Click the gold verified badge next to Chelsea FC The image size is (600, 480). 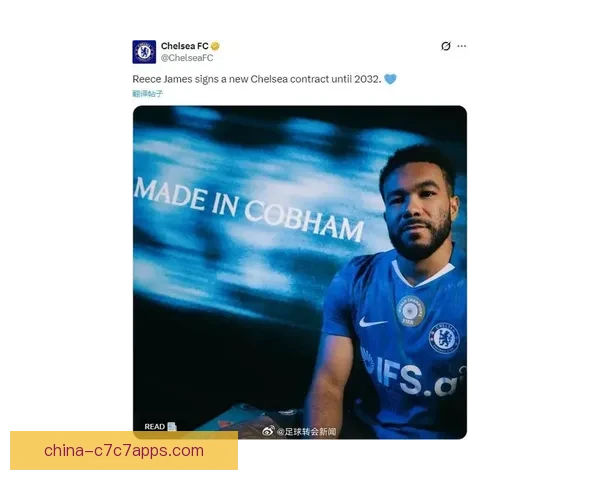pyautogui.click(x=215, y=46)
